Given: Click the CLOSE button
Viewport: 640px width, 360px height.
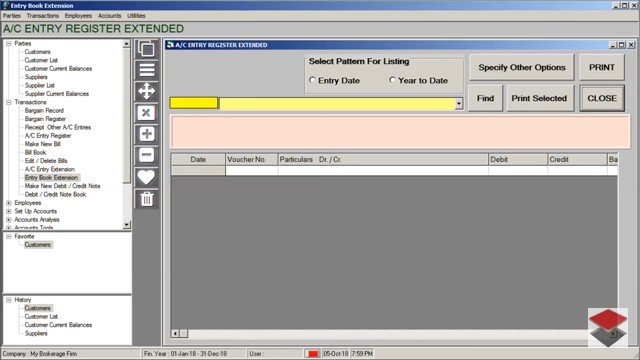Looking at the screenshot, I should click(x=602, y=98).
